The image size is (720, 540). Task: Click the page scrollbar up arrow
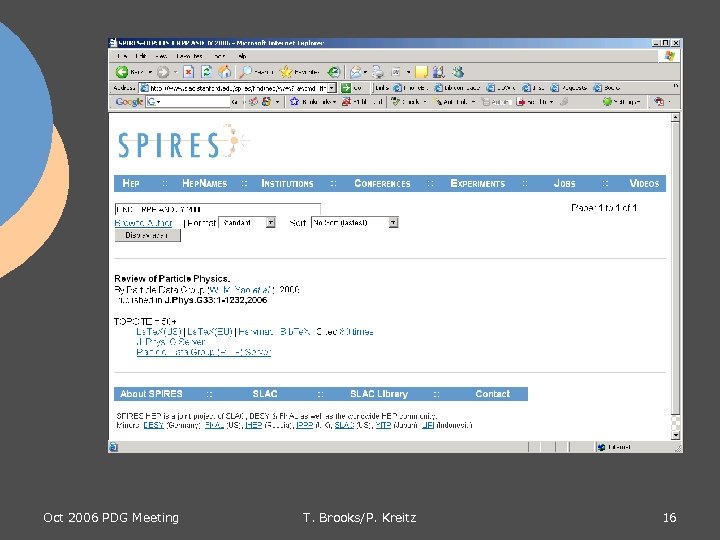coord(675,118)
